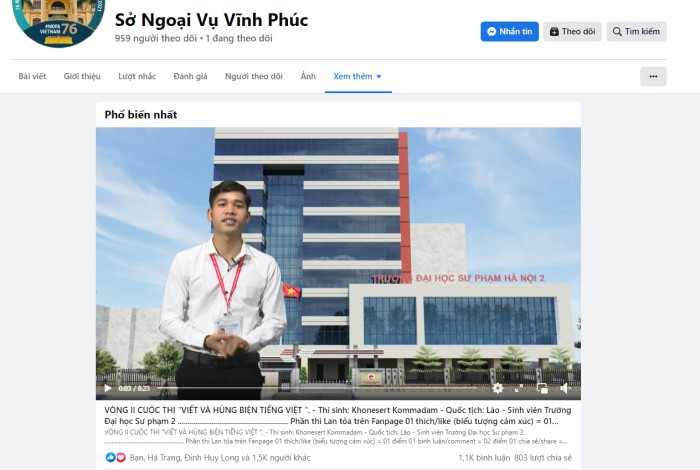Open the Giới thiệu tab
This screenshot has width=700, height=470.
tap(82, 76)
